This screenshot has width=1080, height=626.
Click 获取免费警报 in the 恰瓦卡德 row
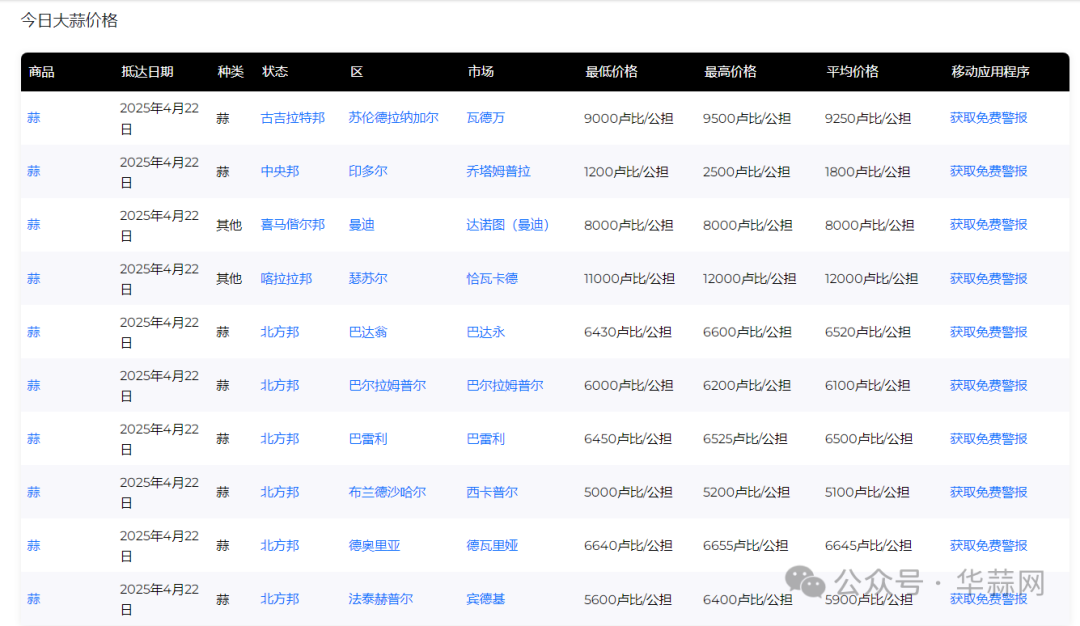pyautogui.click(x=988, y=278)
